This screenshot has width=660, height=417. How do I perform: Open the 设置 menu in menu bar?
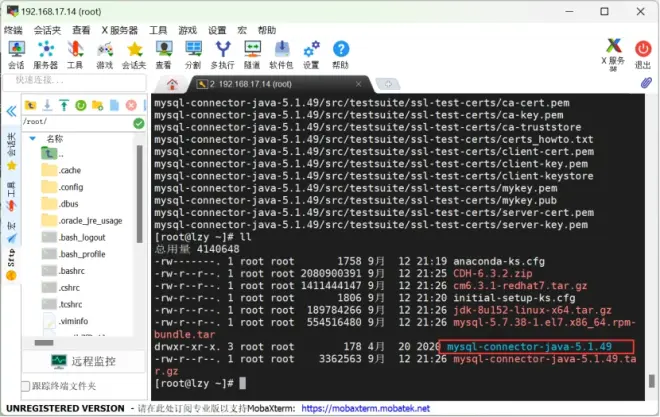217,30
